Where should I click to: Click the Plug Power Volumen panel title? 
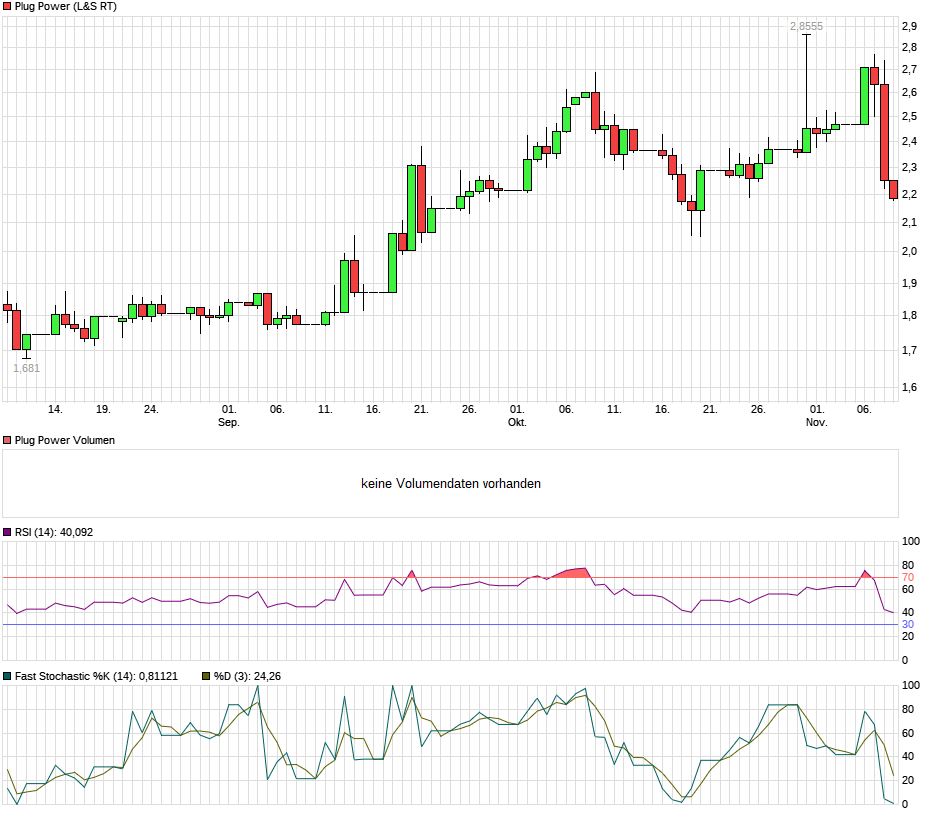click(x=64, y=440)
